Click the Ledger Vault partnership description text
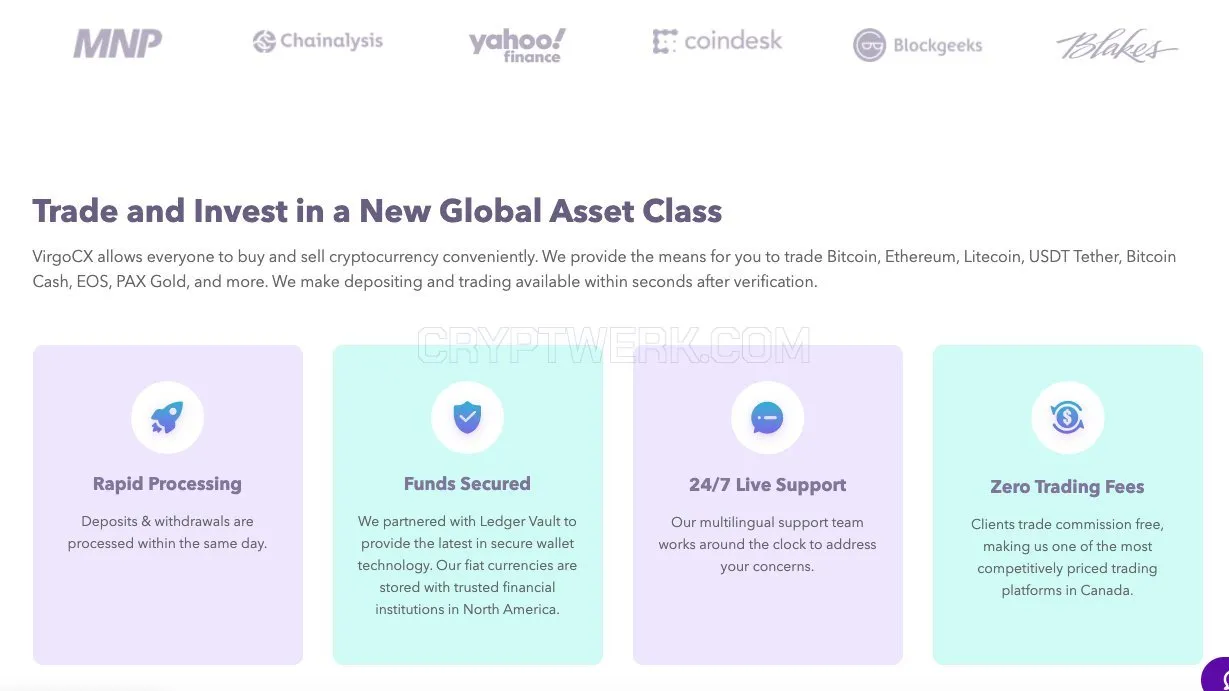This screenshot has width=1229, height=691. pyautogui.click(x=467, y=565)
